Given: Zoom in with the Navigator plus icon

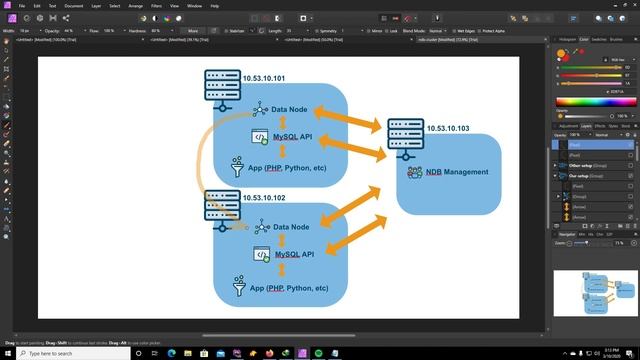Looking at the screenshot, I should point(633,243).
